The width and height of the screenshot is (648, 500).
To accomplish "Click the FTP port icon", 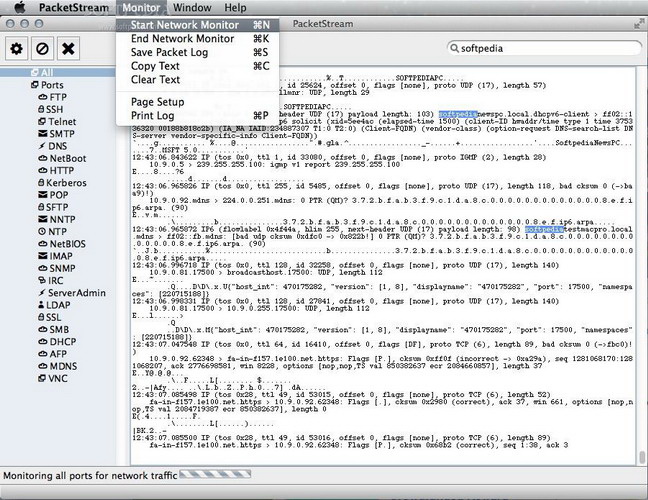I will [x=43, y=97].
